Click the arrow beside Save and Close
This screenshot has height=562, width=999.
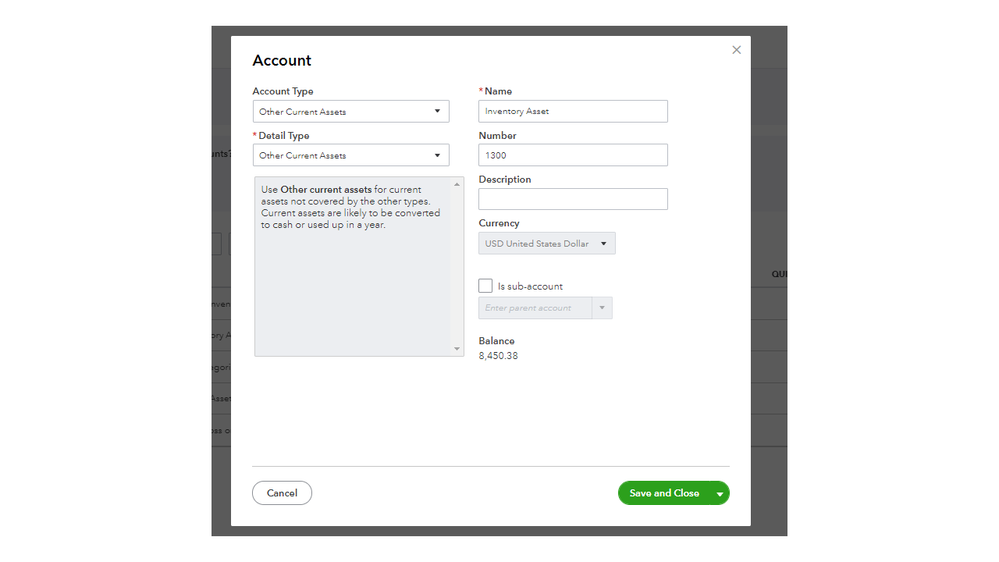tap(719, 494)
